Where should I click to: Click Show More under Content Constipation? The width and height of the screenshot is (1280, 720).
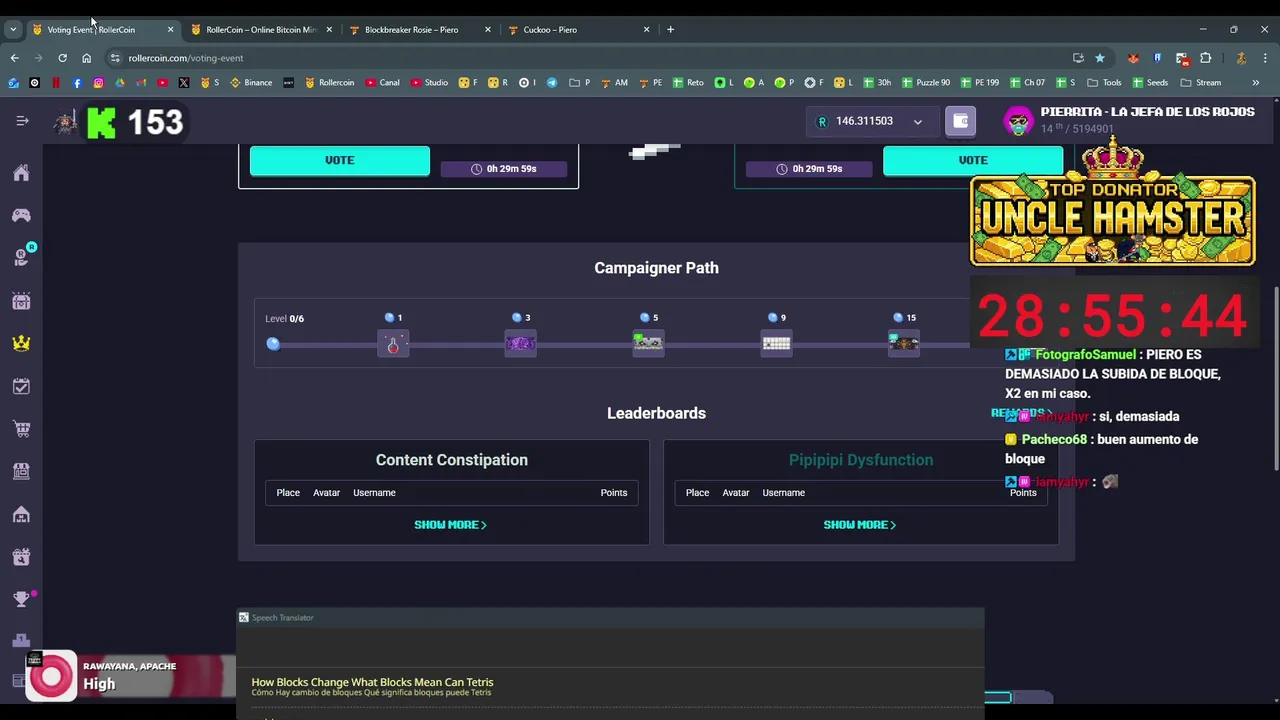450,524
